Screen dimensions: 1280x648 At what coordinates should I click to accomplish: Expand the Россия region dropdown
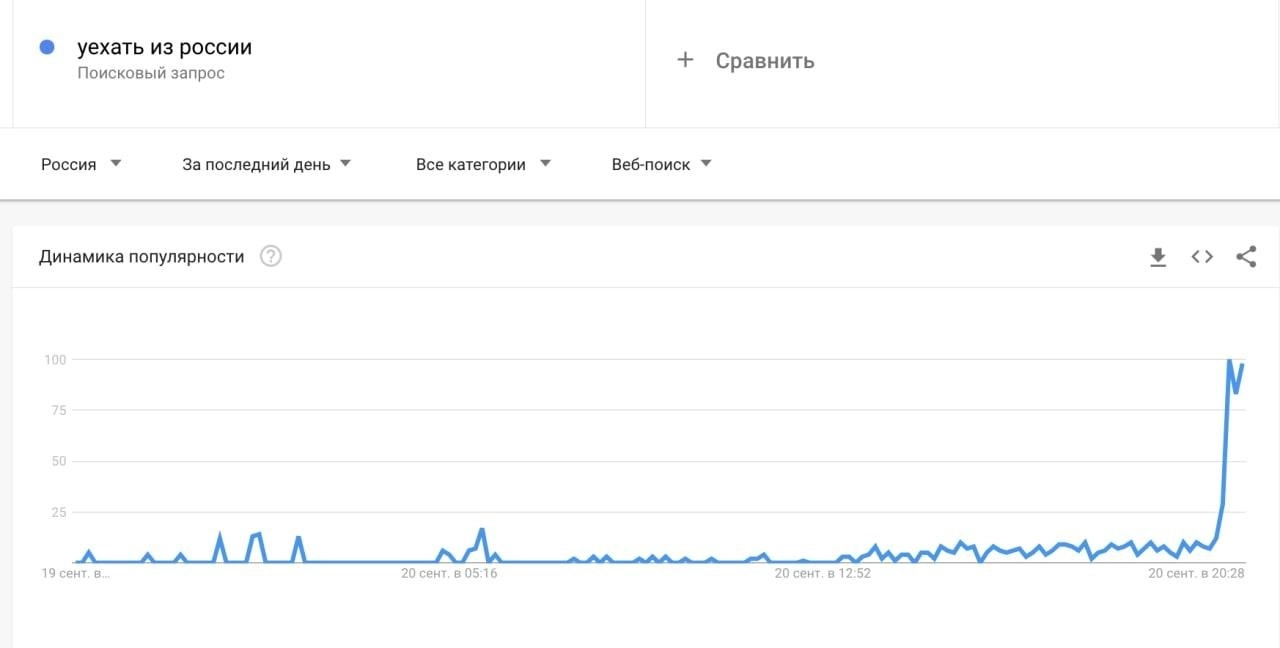[x=81, y=164]
